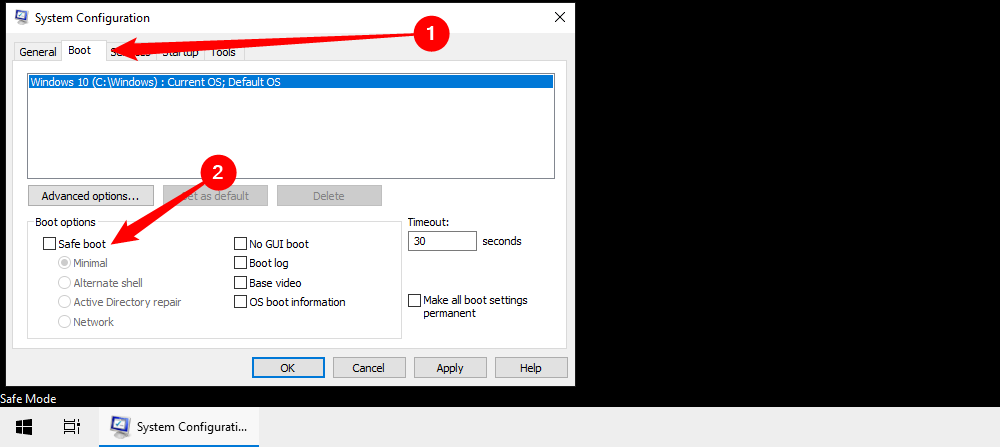Select the Minimal radio button

[64, 263]
